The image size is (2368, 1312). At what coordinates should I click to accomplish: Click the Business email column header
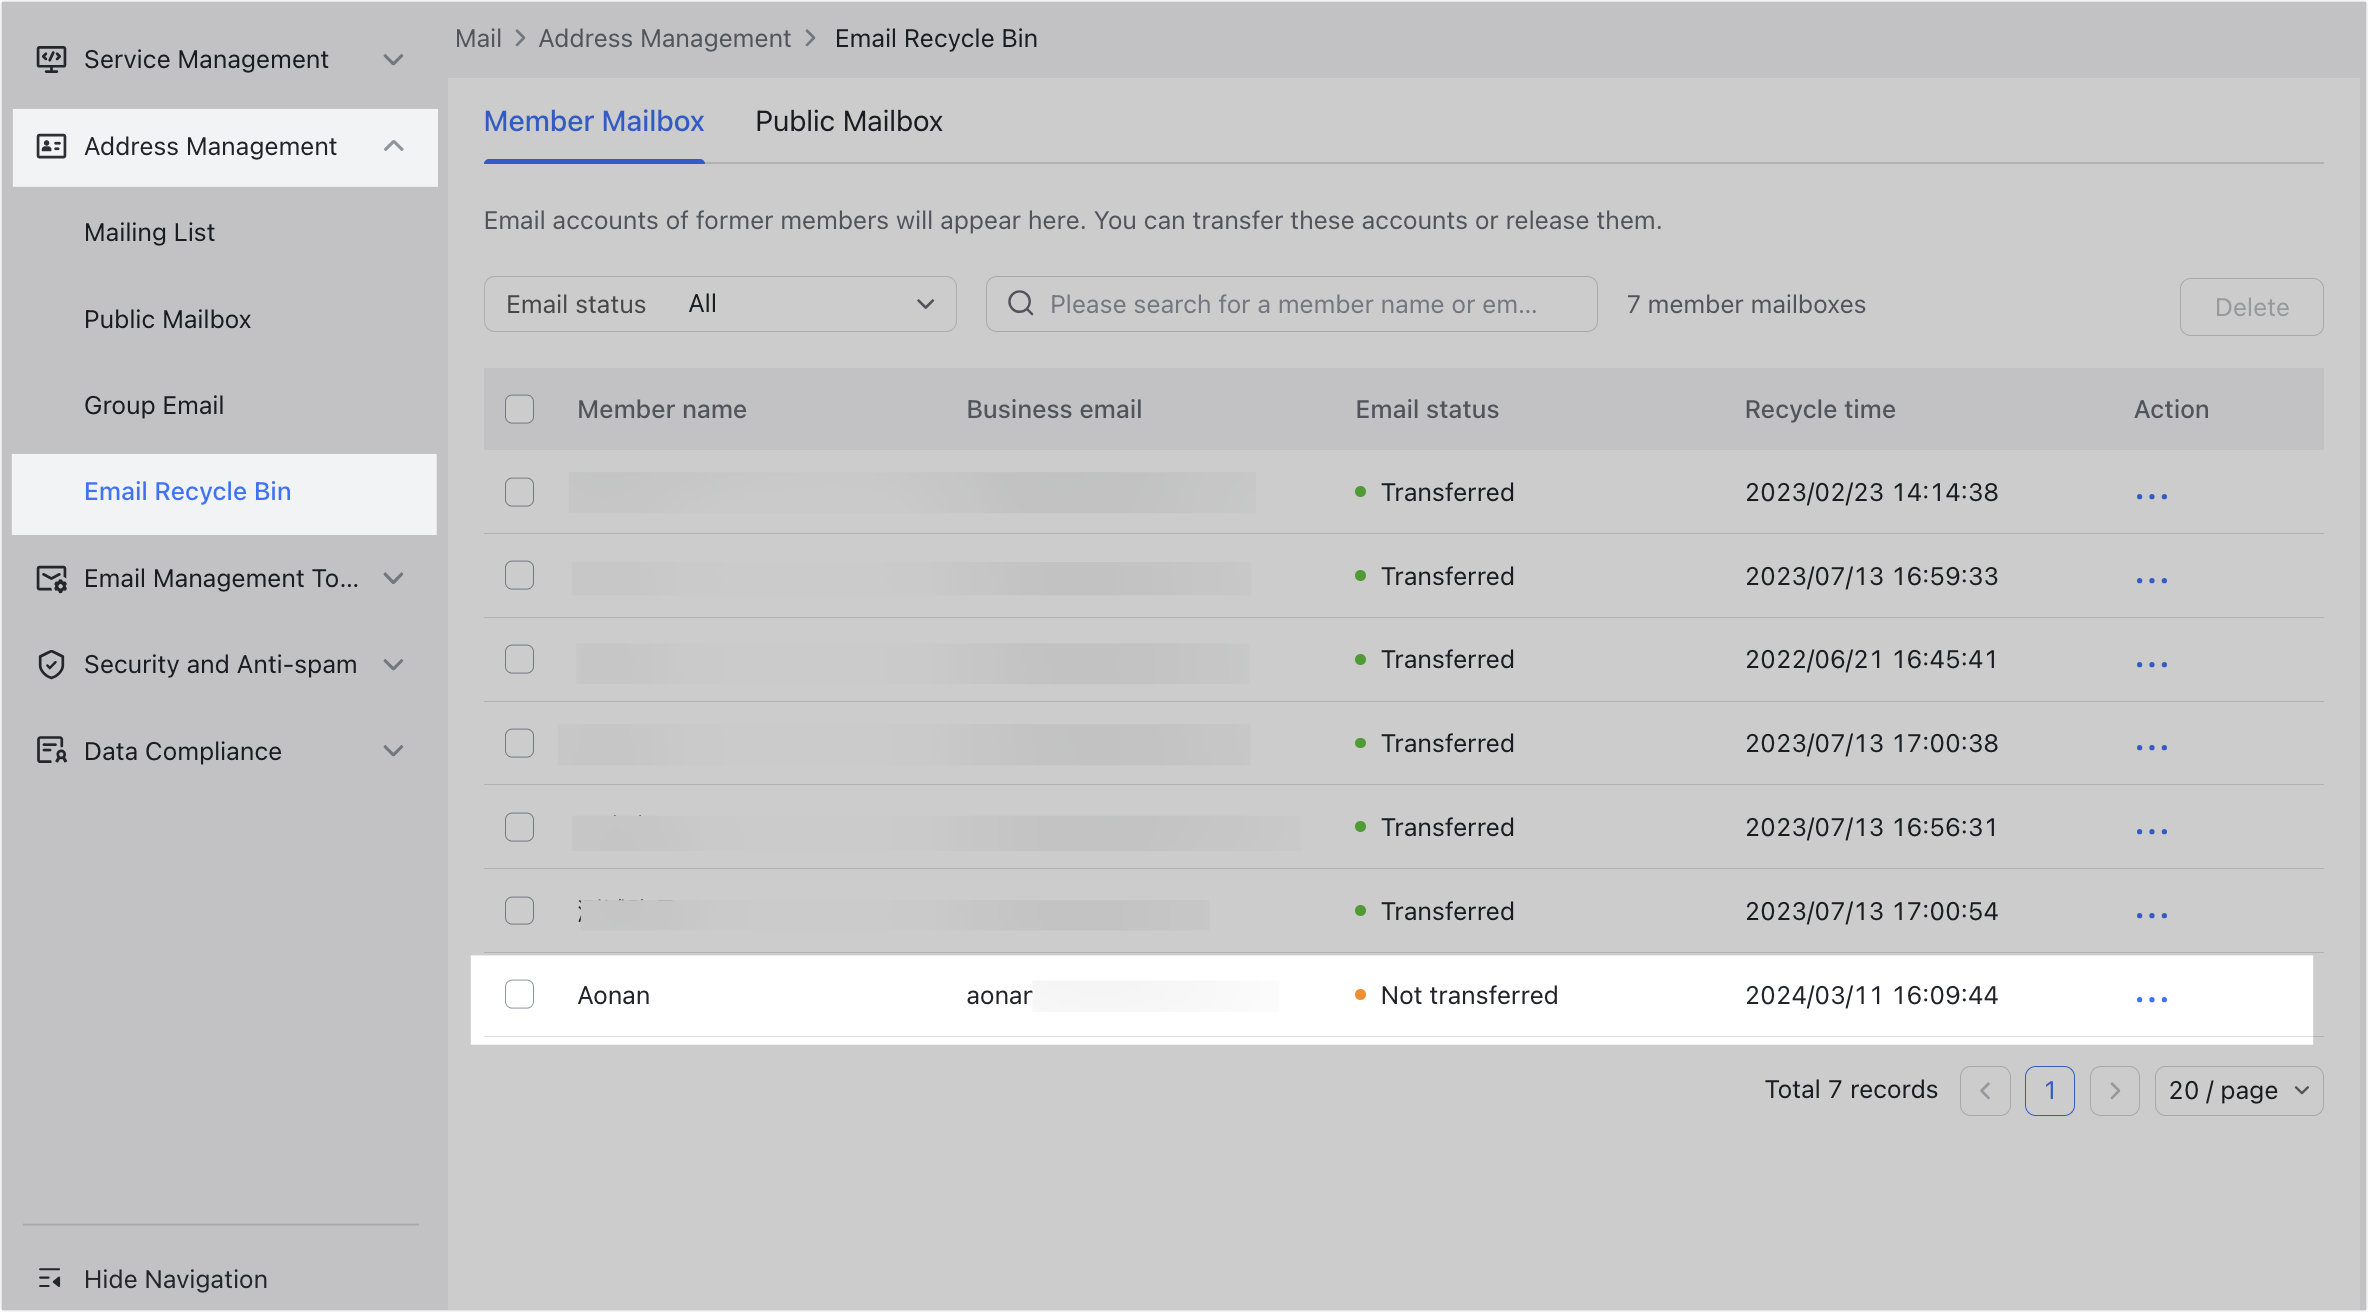[x=1054, y=409]
